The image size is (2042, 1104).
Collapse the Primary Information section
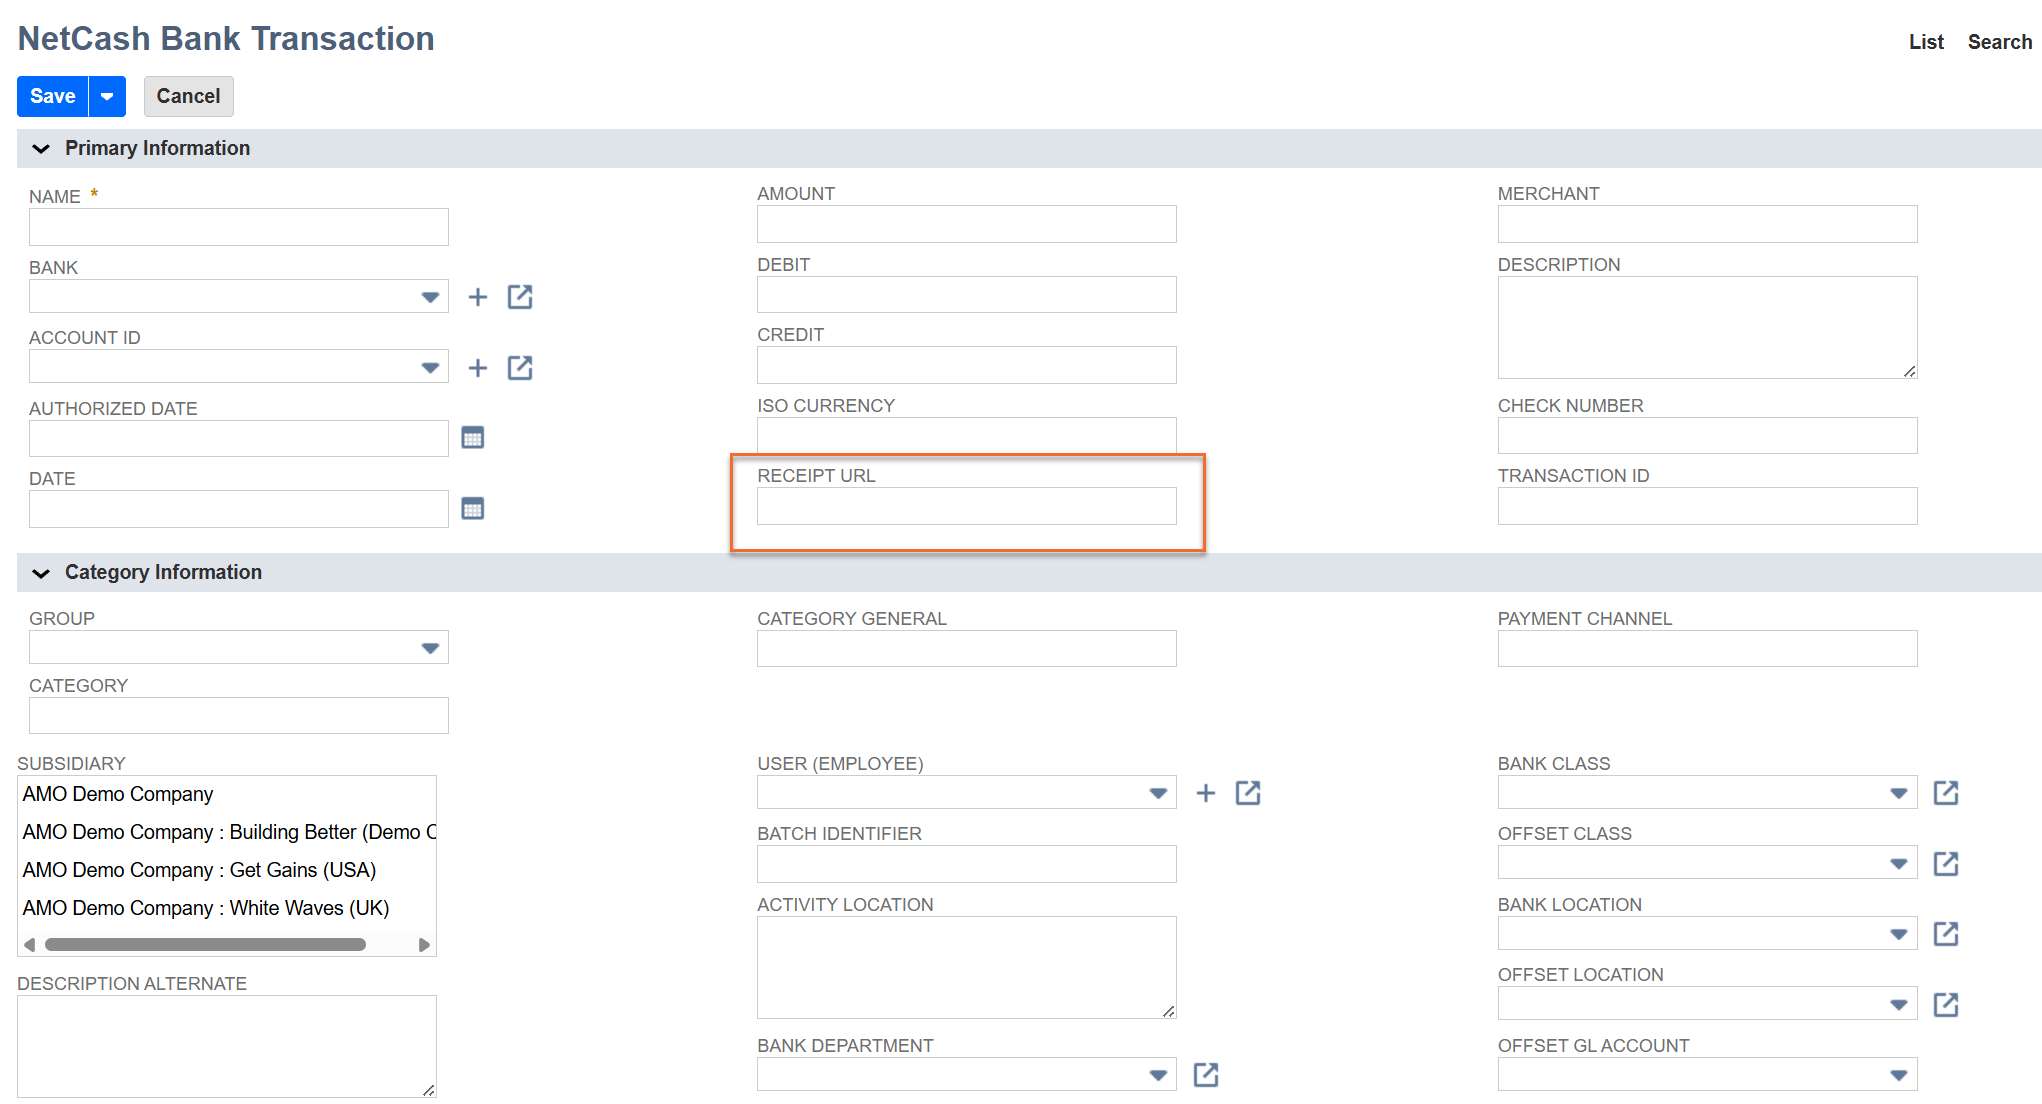(41, 149)
